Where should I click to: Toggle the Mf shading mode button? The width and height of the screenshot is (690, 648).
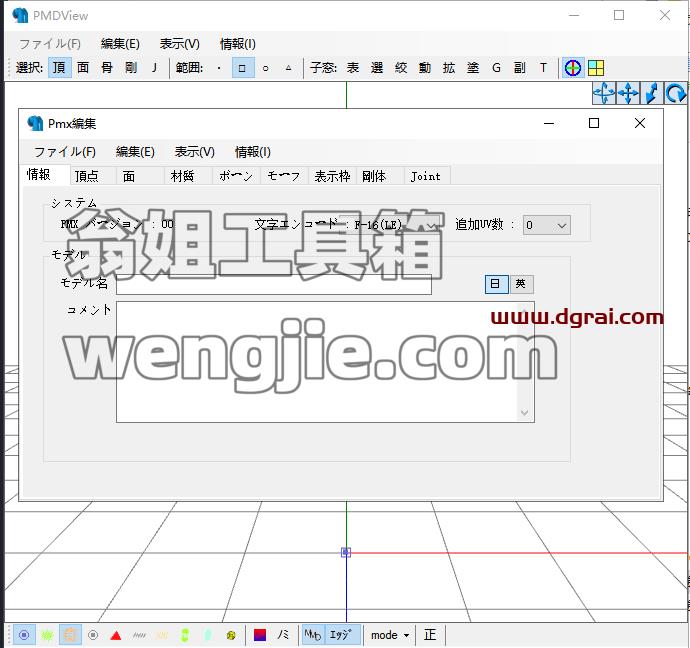click(313, 635)
